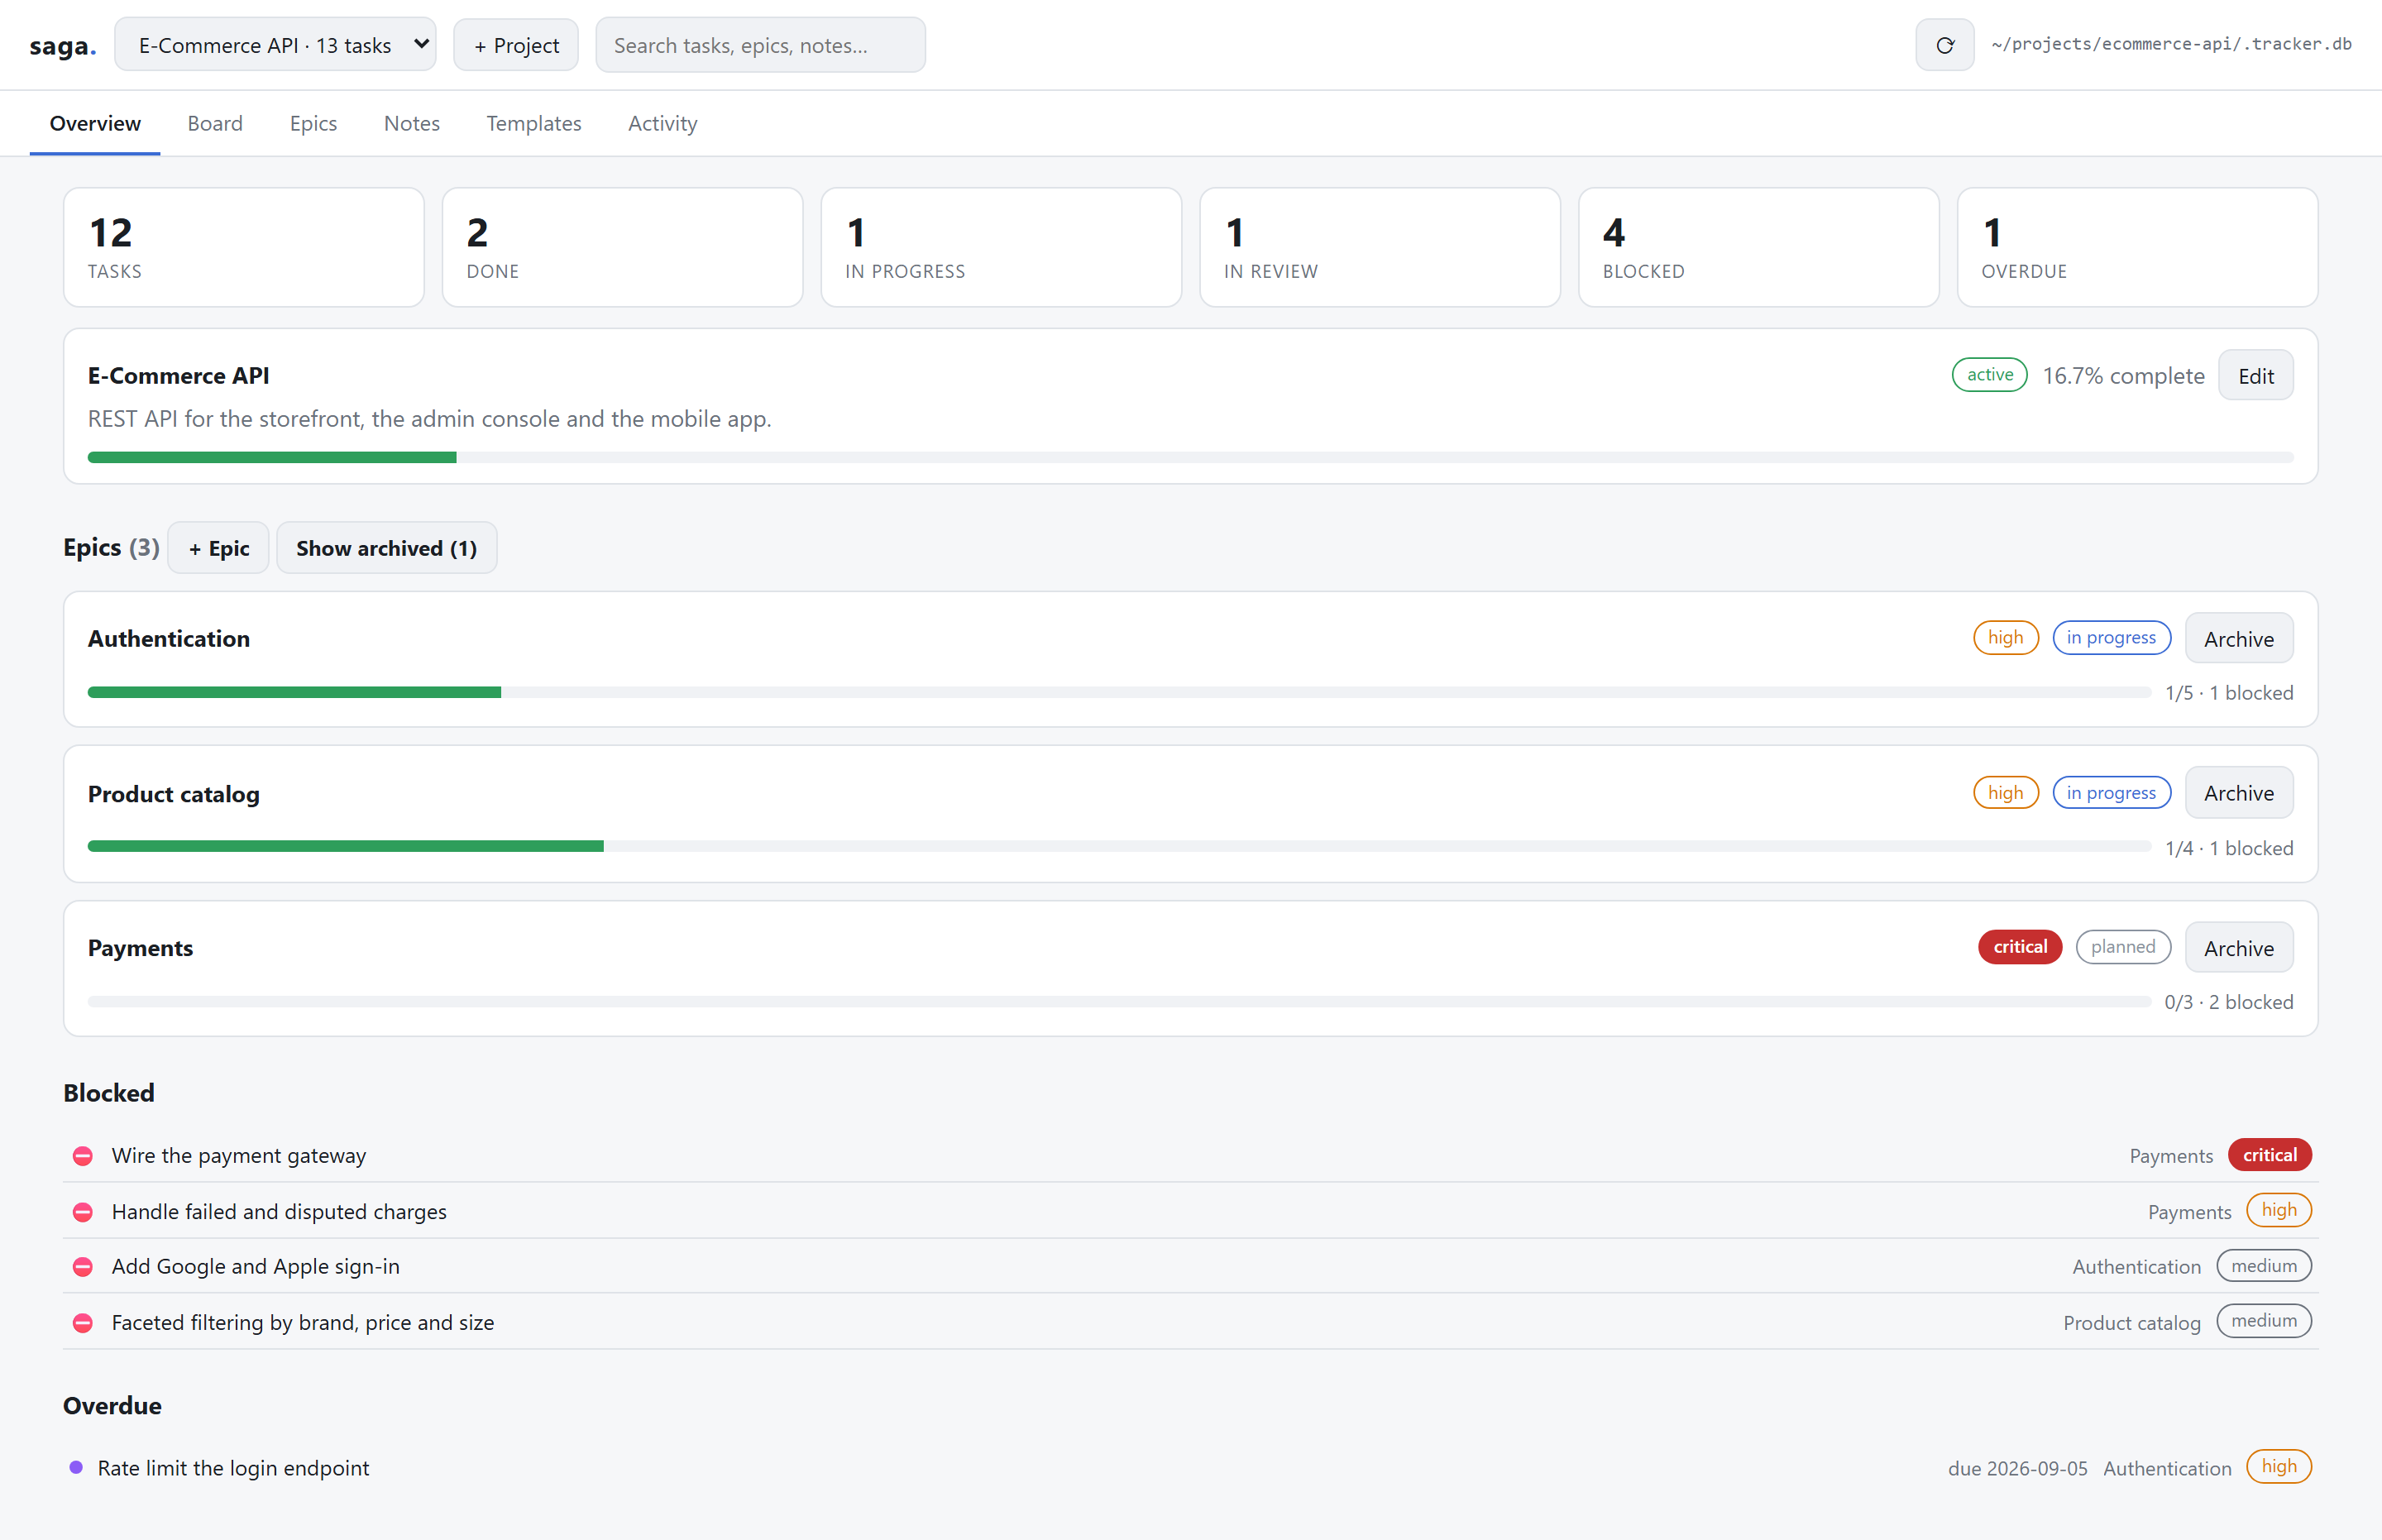Open the 1 In Review stat card
The height and width of the screenshot is (1540, 2382).
(1380, 247)
